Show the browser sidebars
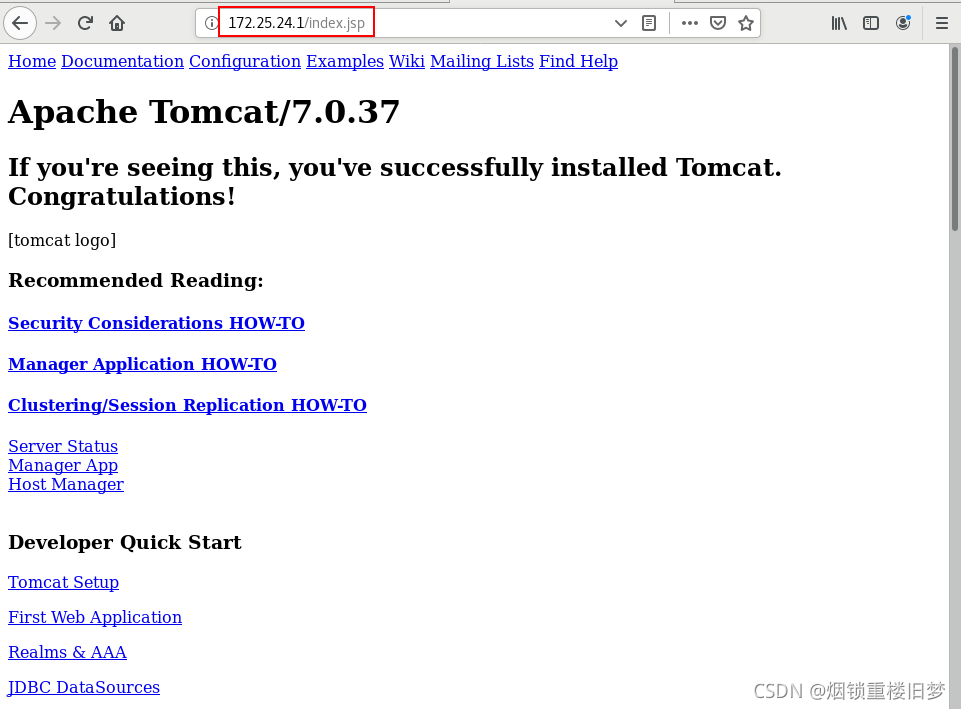The image size is (961, 709). click(x=871, y=23)
